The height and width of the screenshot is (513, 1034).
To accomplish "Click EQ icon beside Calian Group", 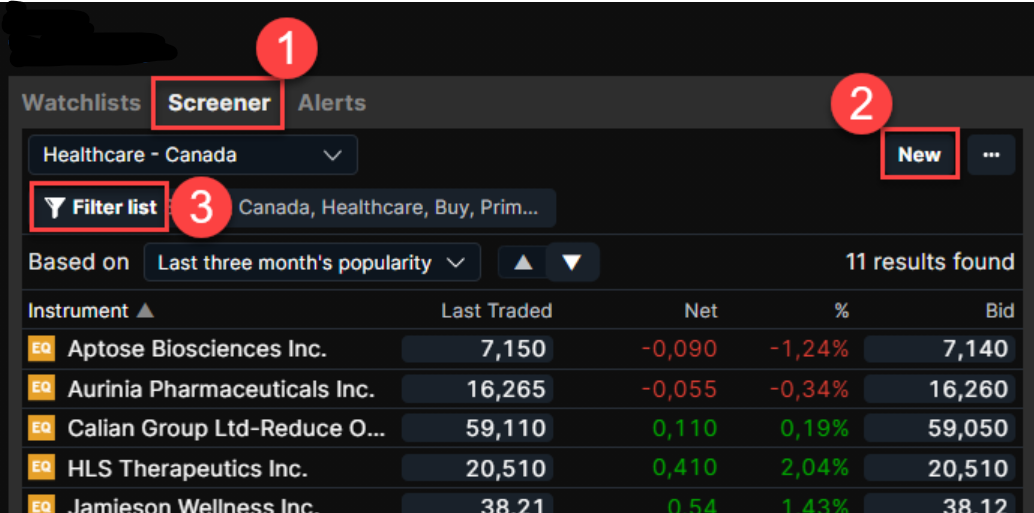I will [x=41, y=429].
